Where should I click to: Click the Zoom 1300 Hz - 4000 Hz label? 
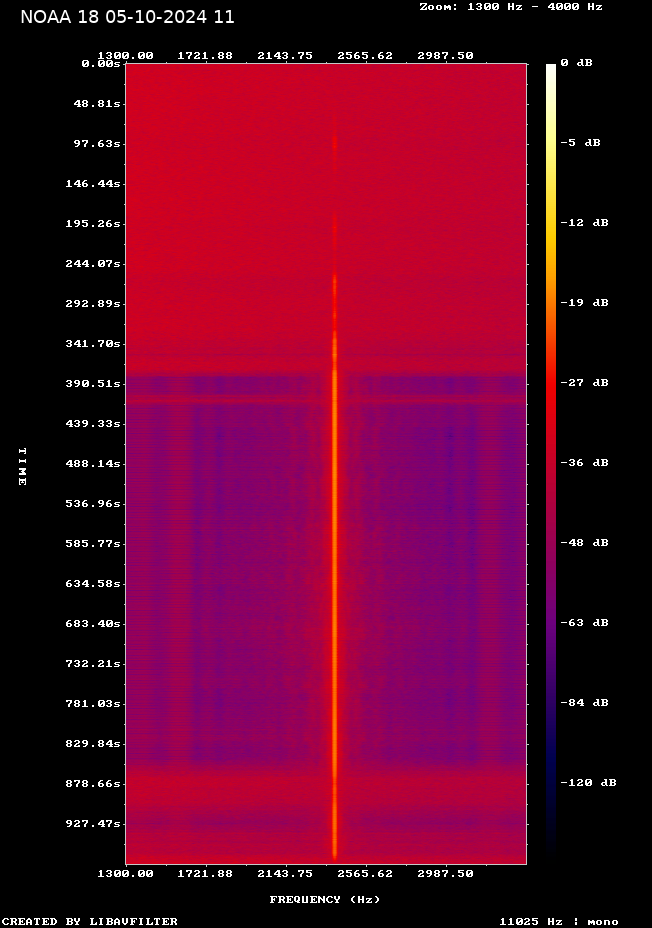(510, 7)
